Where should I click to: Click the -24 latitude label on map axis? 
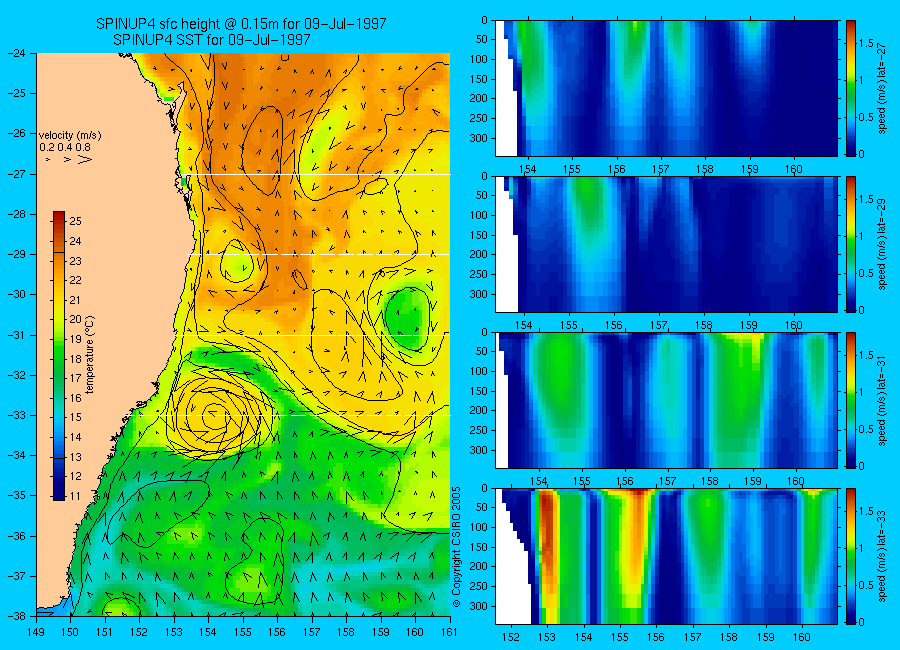16,53
